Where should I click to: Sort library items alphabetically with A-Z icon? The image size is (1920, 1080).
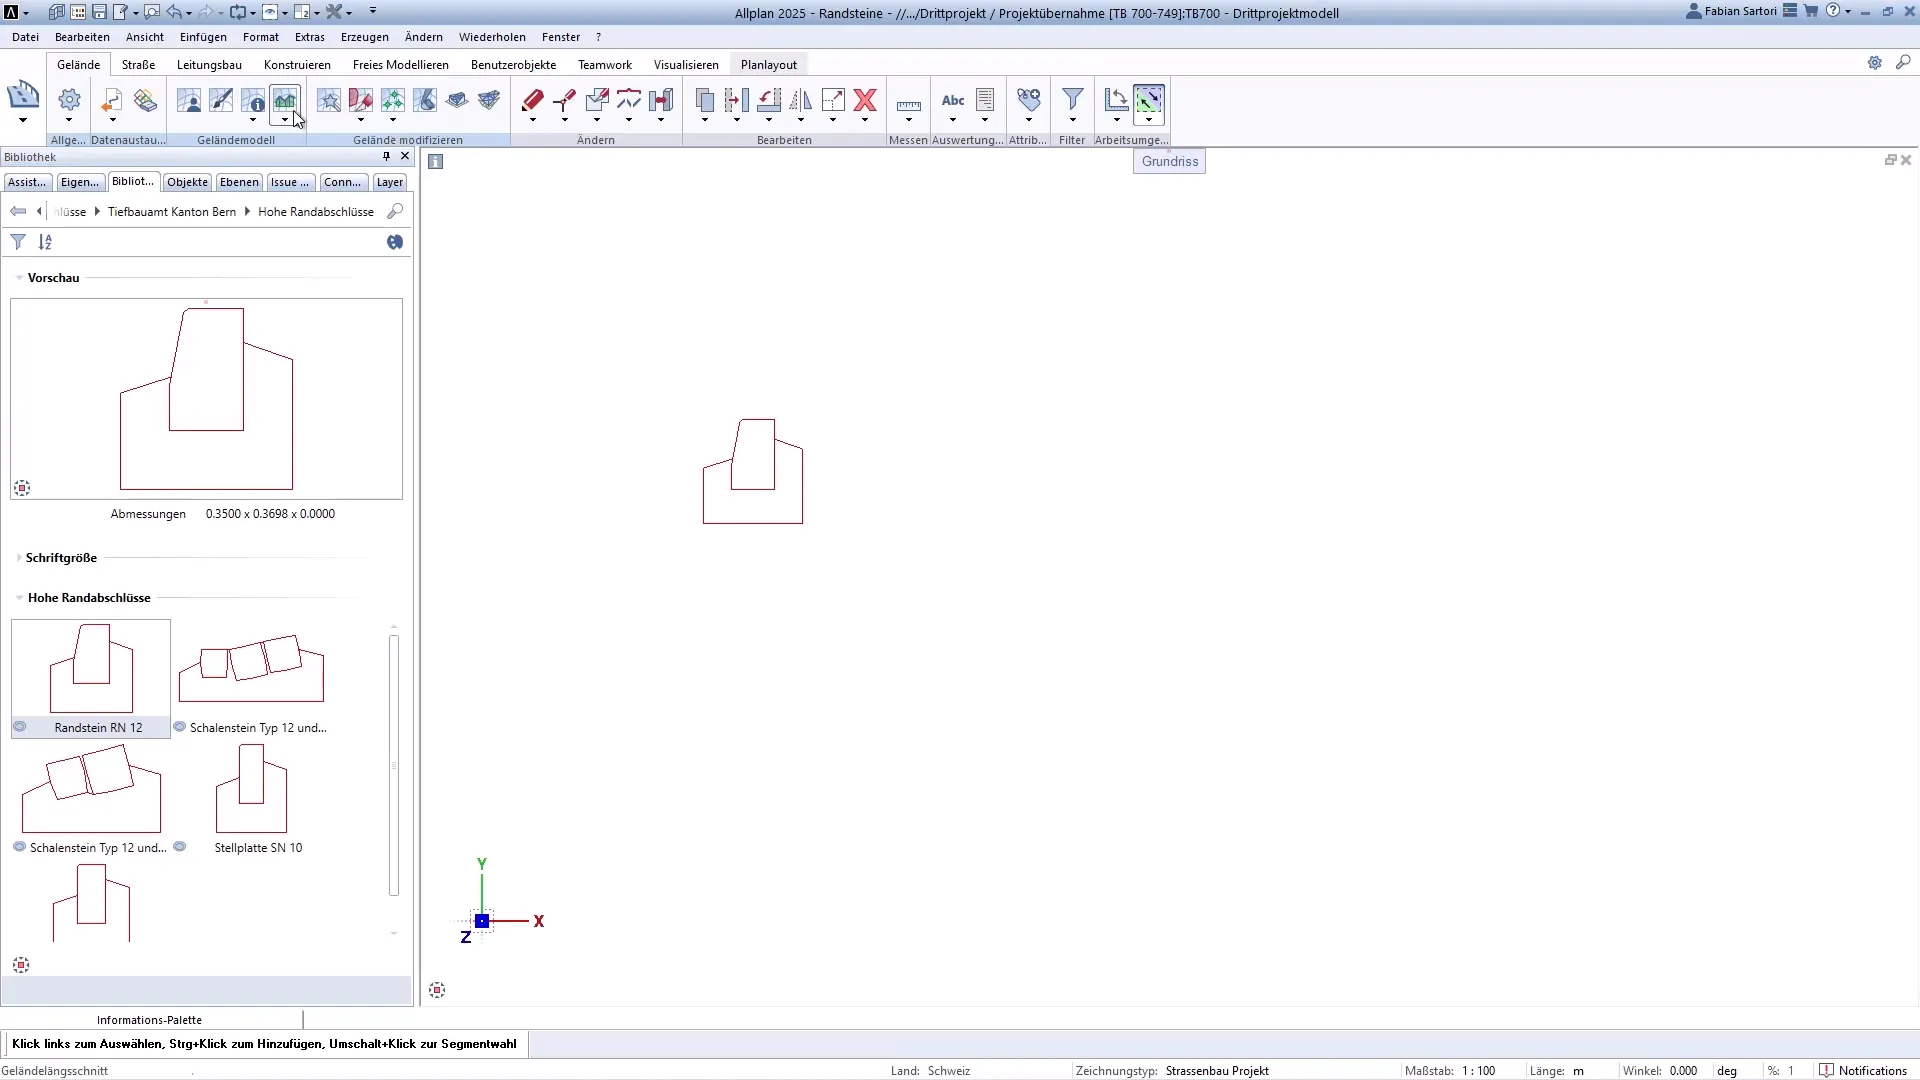point(46,242)
